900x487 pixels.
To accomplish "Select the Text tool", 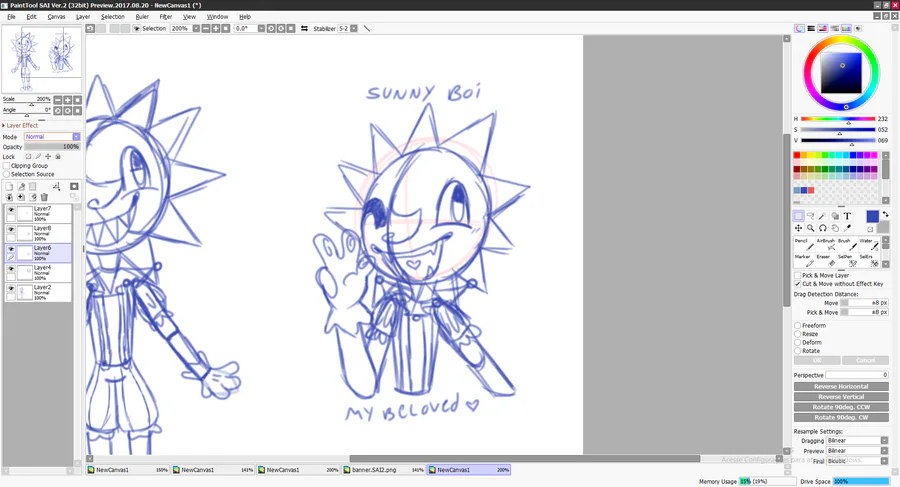I will pyautogui.click(x=847, y=216).
